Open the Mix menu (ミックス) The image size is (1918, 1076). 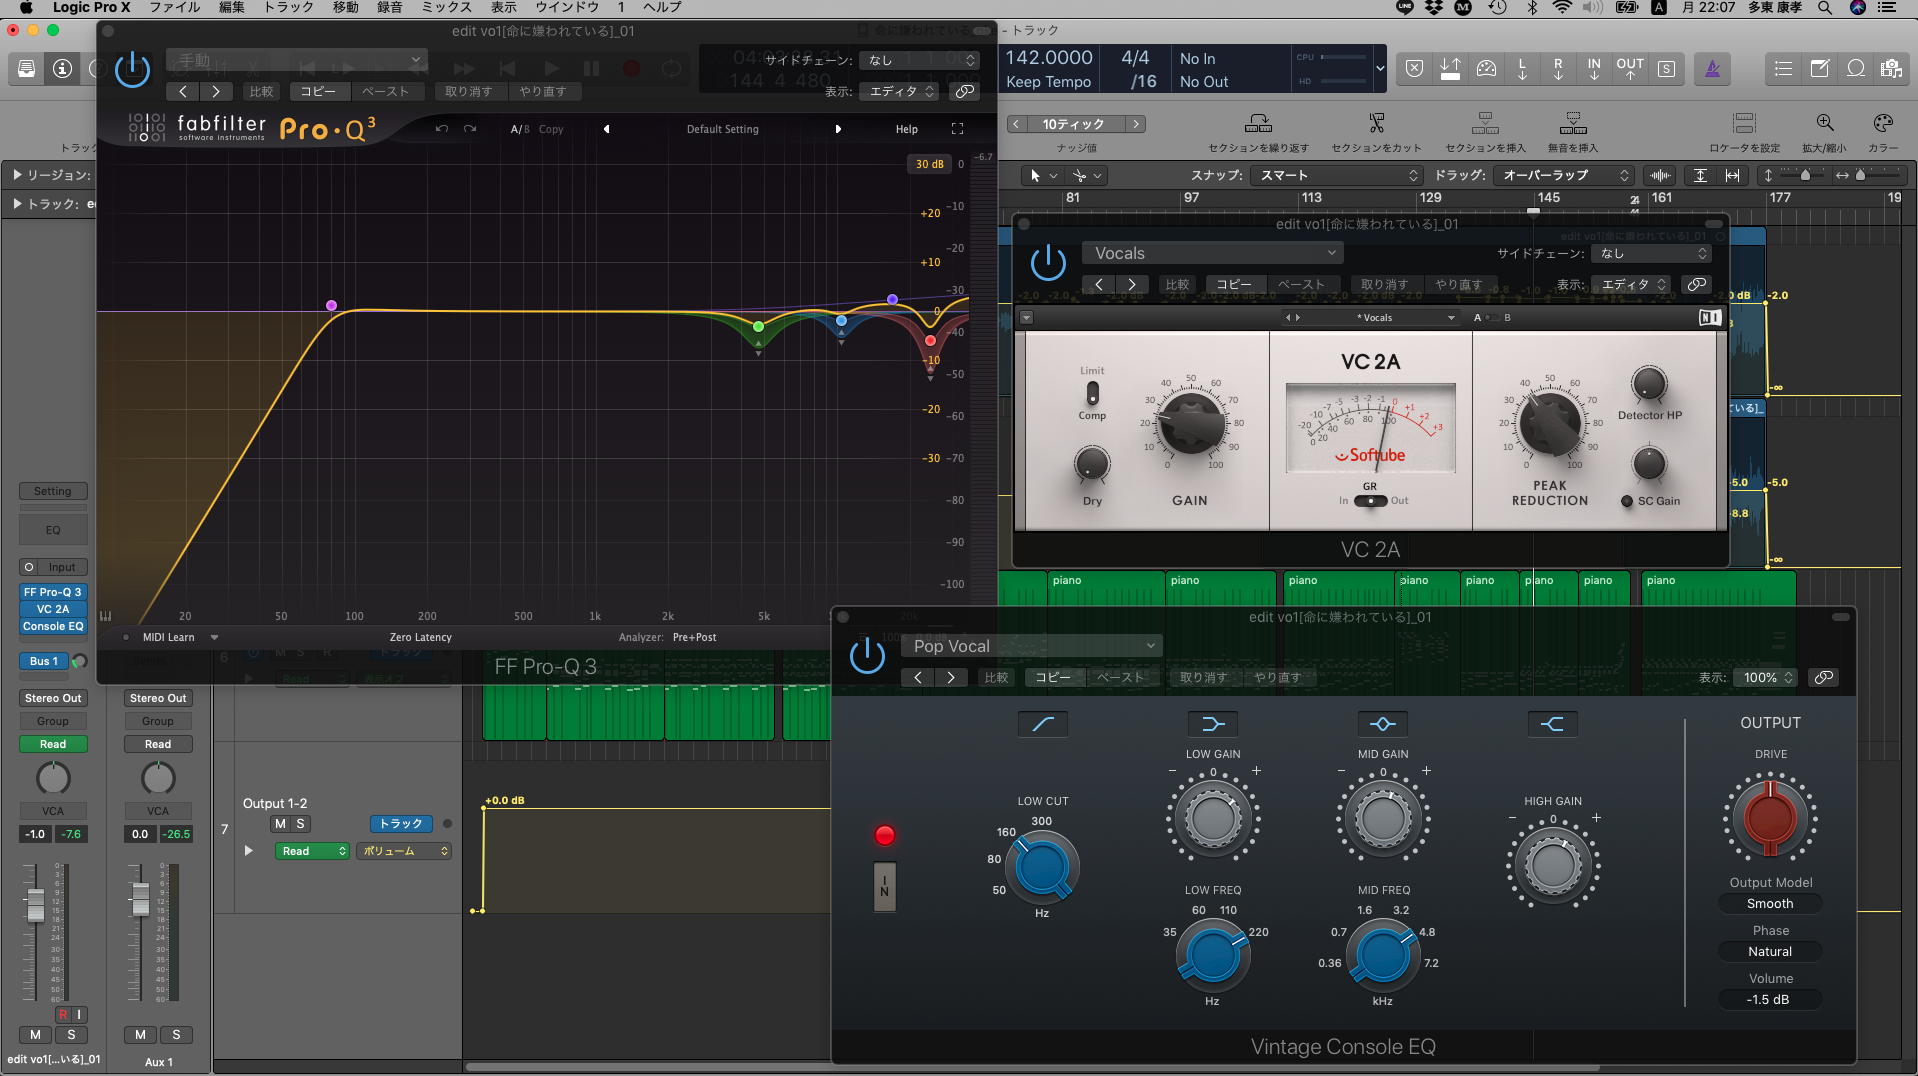[x=446, y=8]
